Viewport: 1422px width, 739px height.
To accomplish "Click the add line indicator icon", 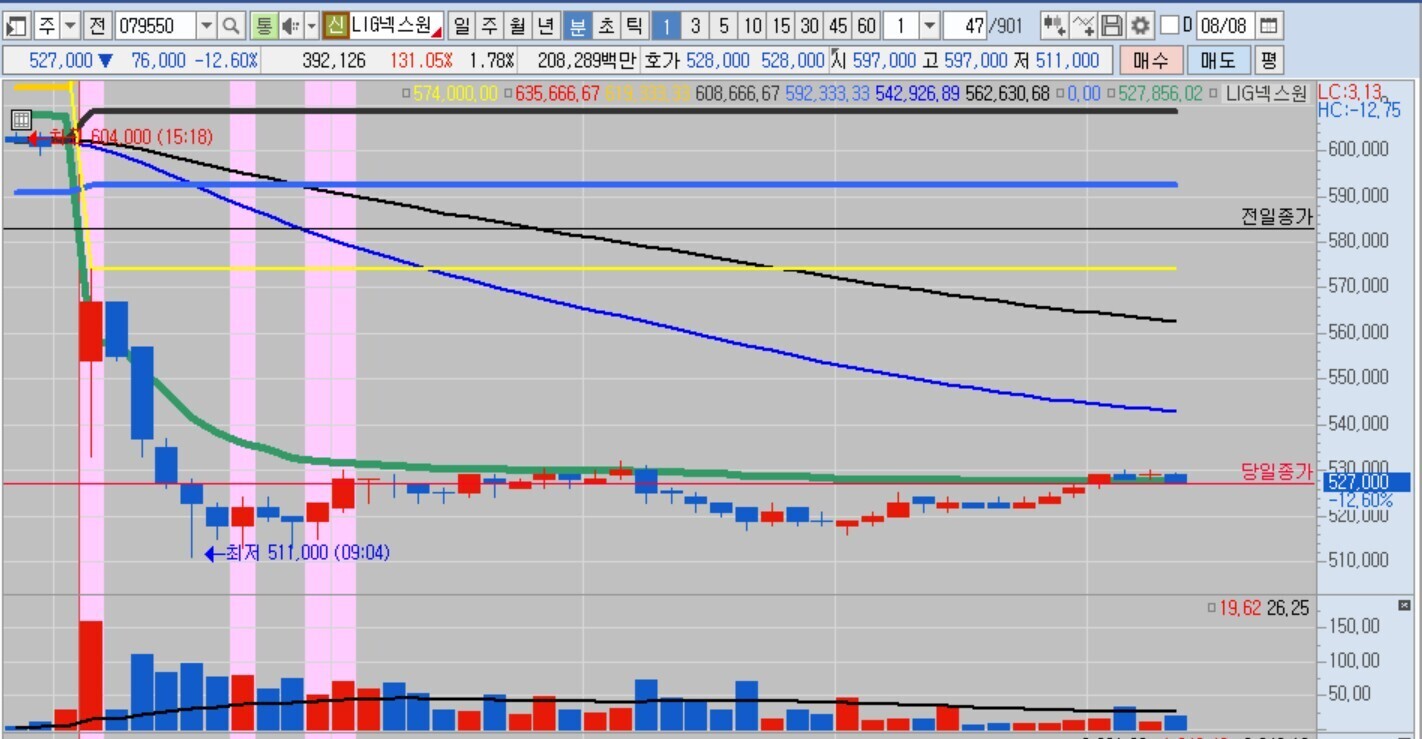I will pyautogui.click(x=1083, y=26).
